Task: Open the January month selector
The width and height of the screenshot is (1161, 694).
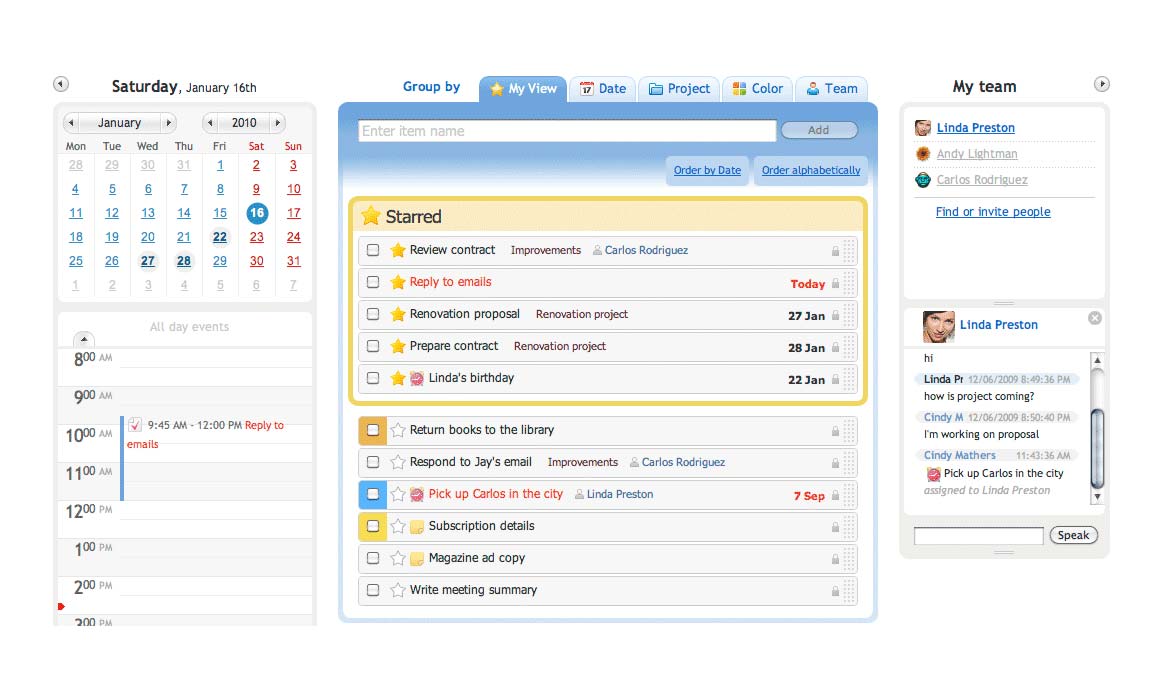Action: pos(119,123)
